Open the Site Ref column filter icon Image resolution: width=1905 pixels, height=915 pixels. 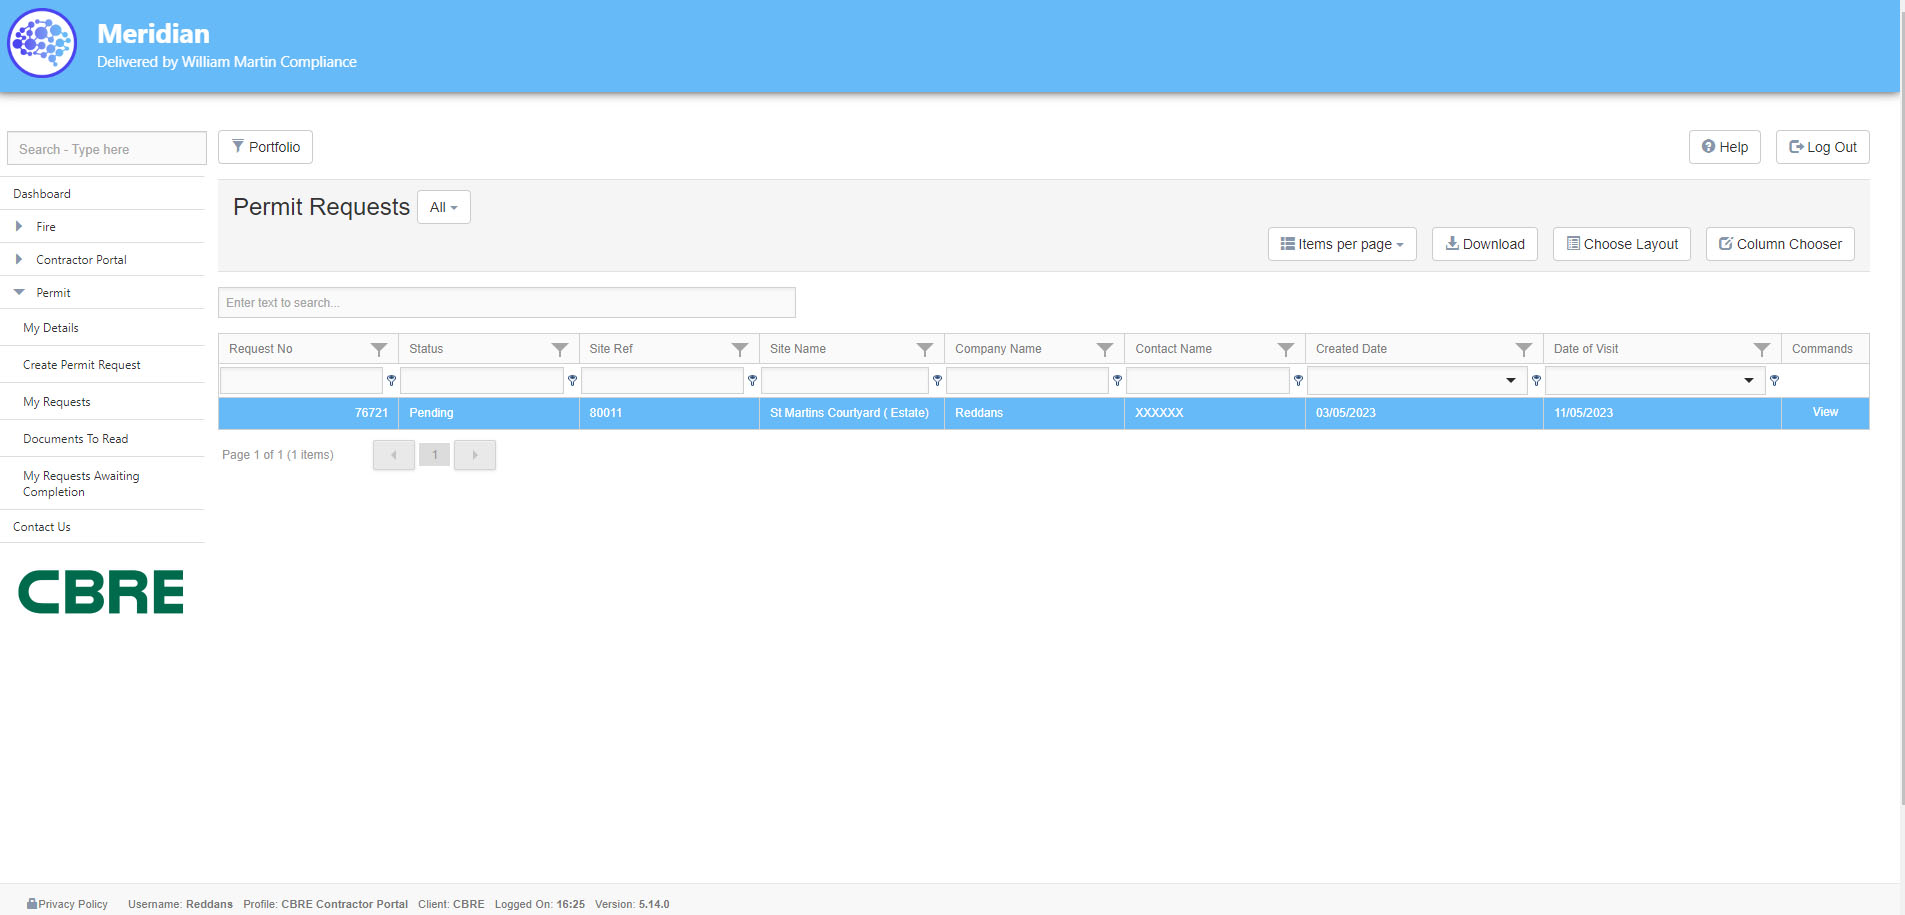click(740, 349)
